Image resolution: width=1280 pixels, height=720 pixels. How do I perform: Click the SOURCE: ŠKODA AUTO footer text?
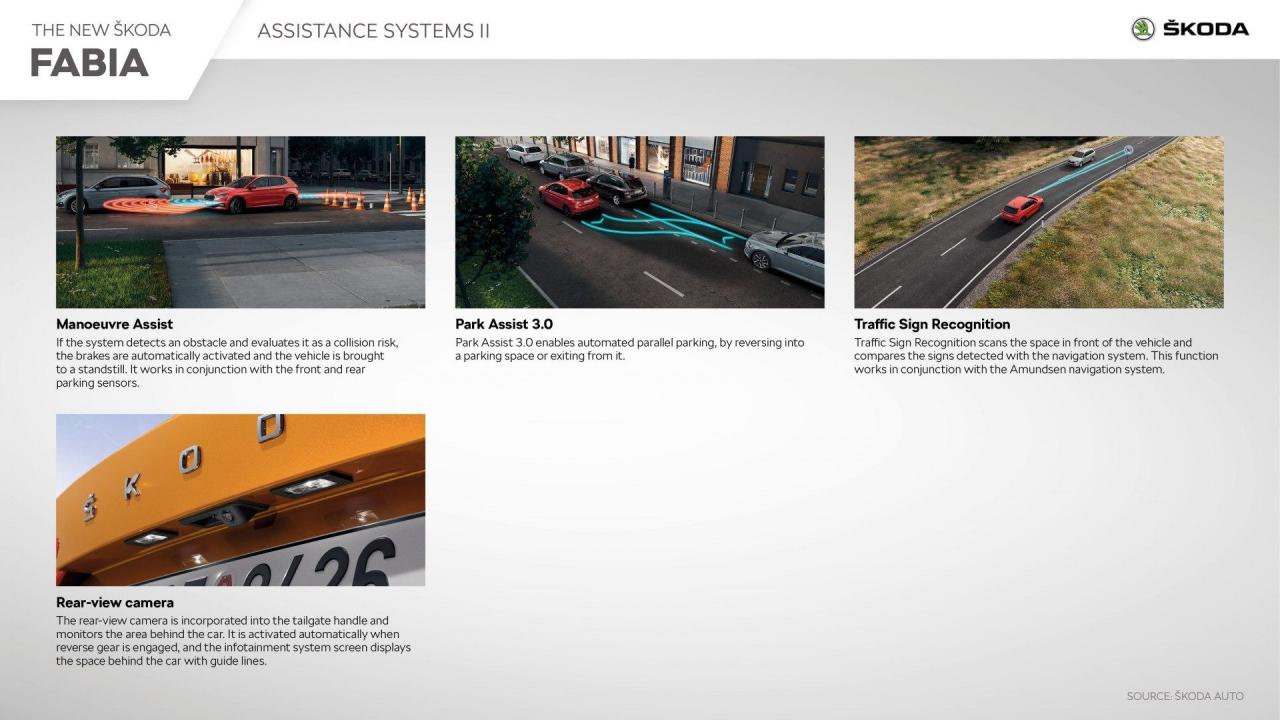1185,696
